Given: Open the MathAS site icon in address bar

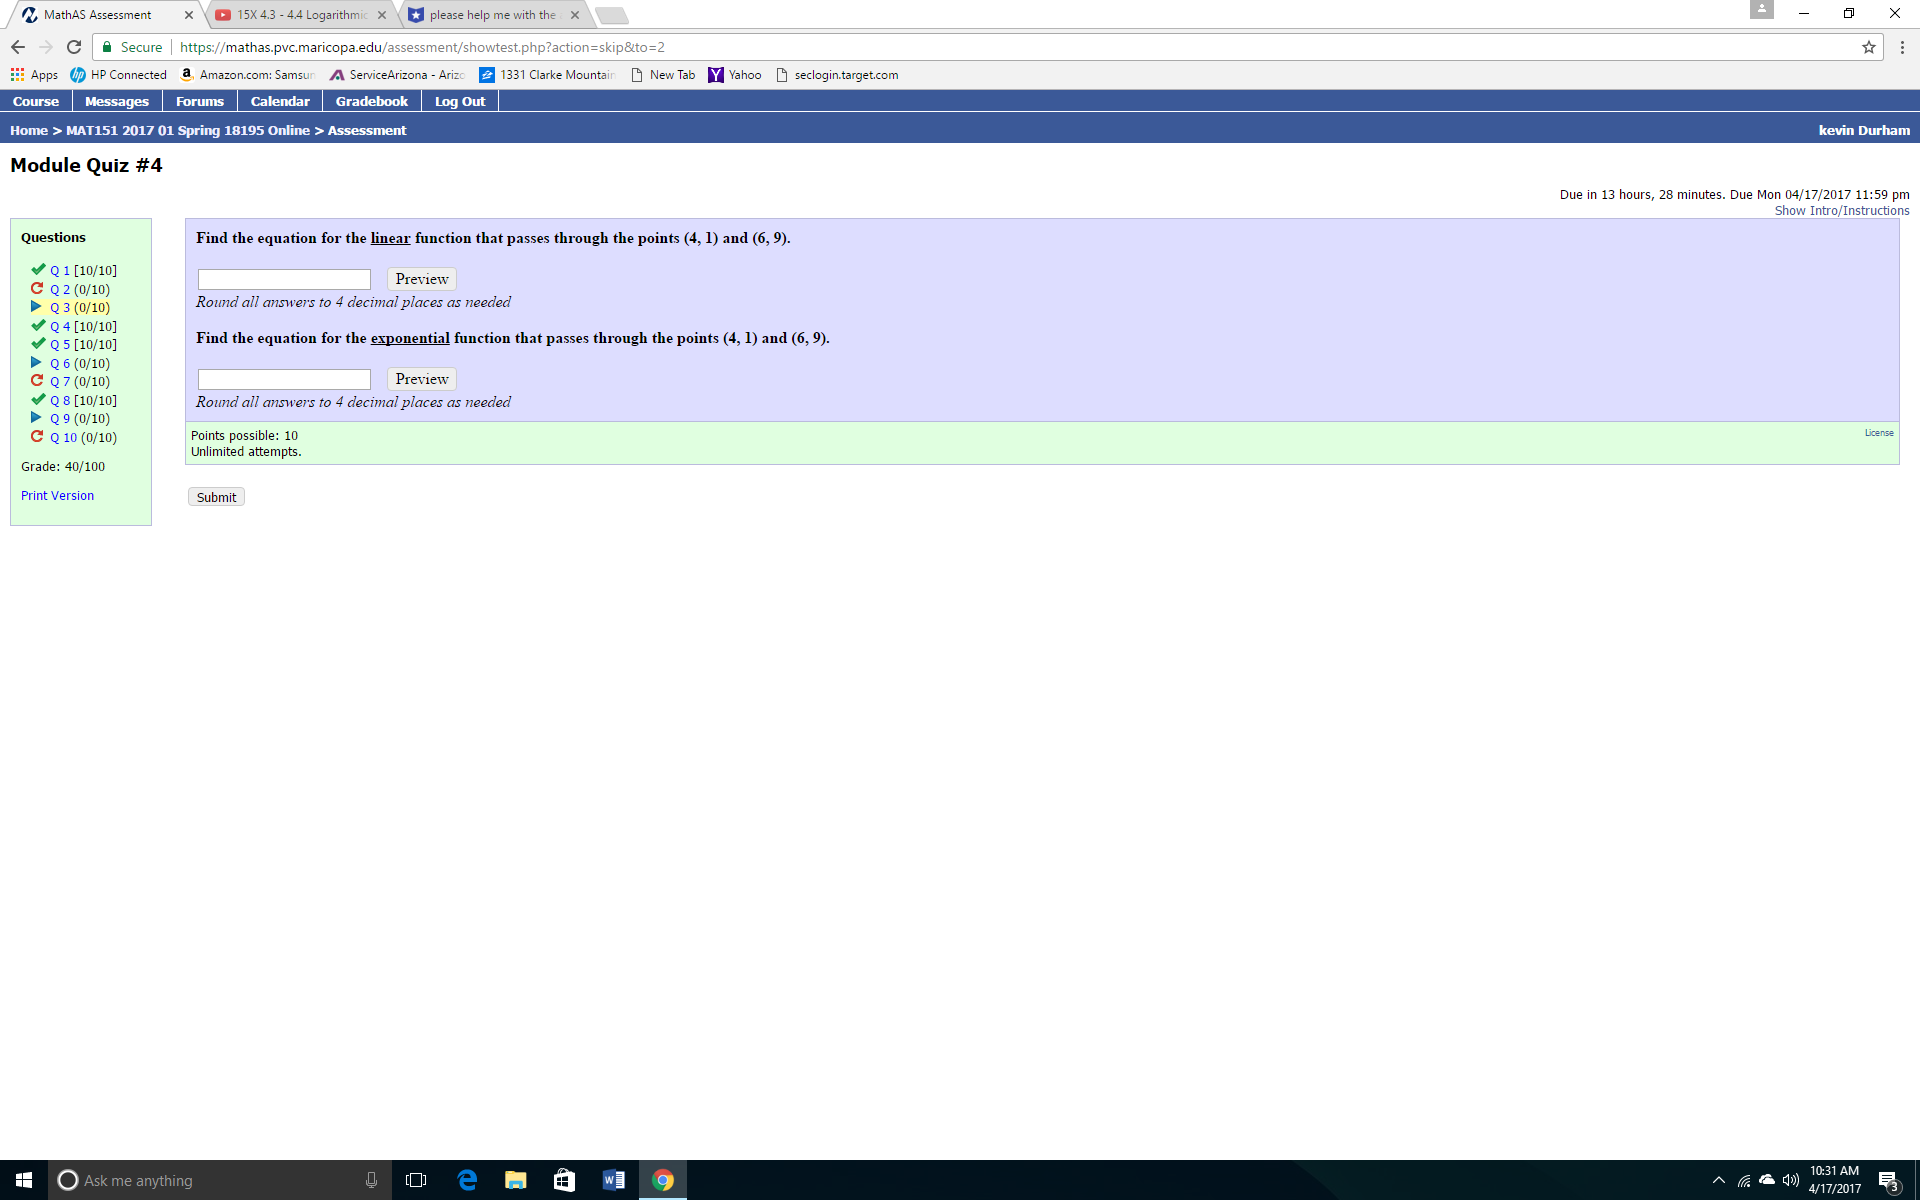Looking at the screenshot, I should point(106,46).
